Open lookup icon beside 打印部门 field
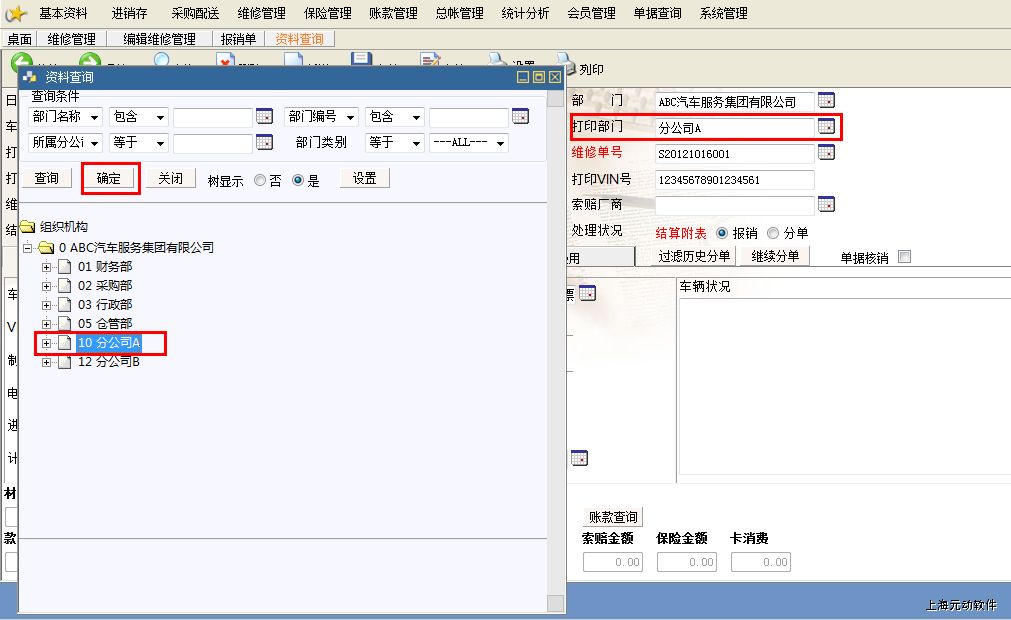The image size is (1011, 620). [x=826, y=127]
